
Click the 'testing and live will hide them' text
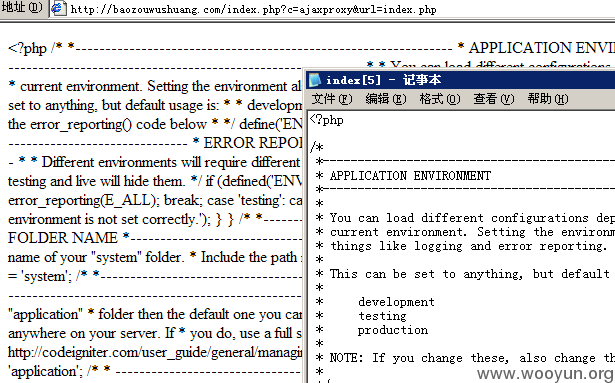coord(96,181)
